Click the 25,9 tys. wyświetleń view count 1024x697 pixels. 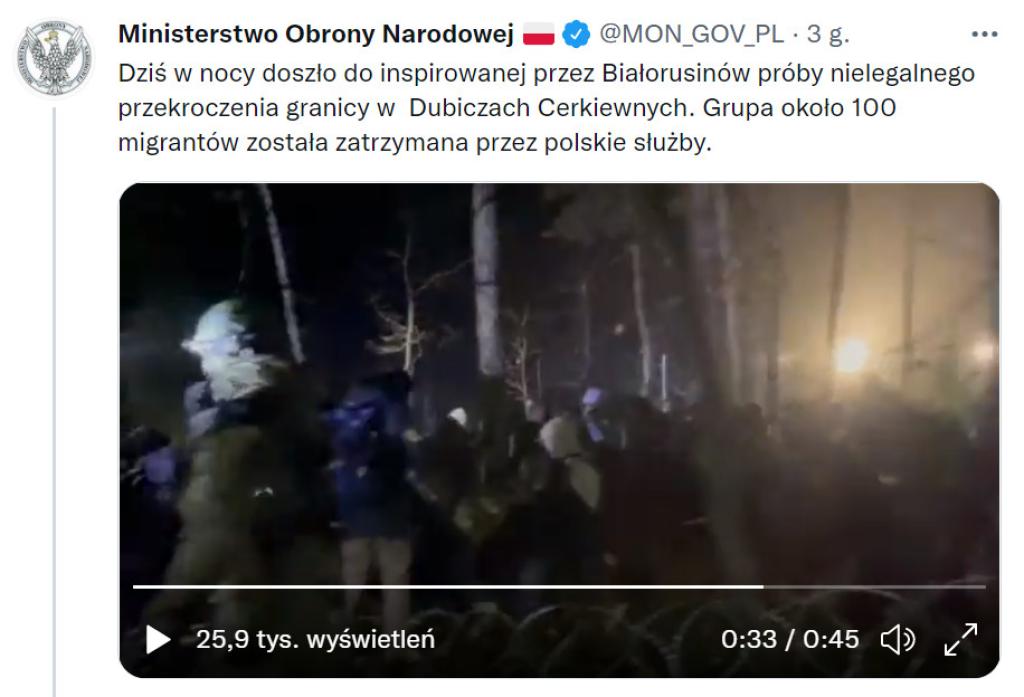click(315, 639)
